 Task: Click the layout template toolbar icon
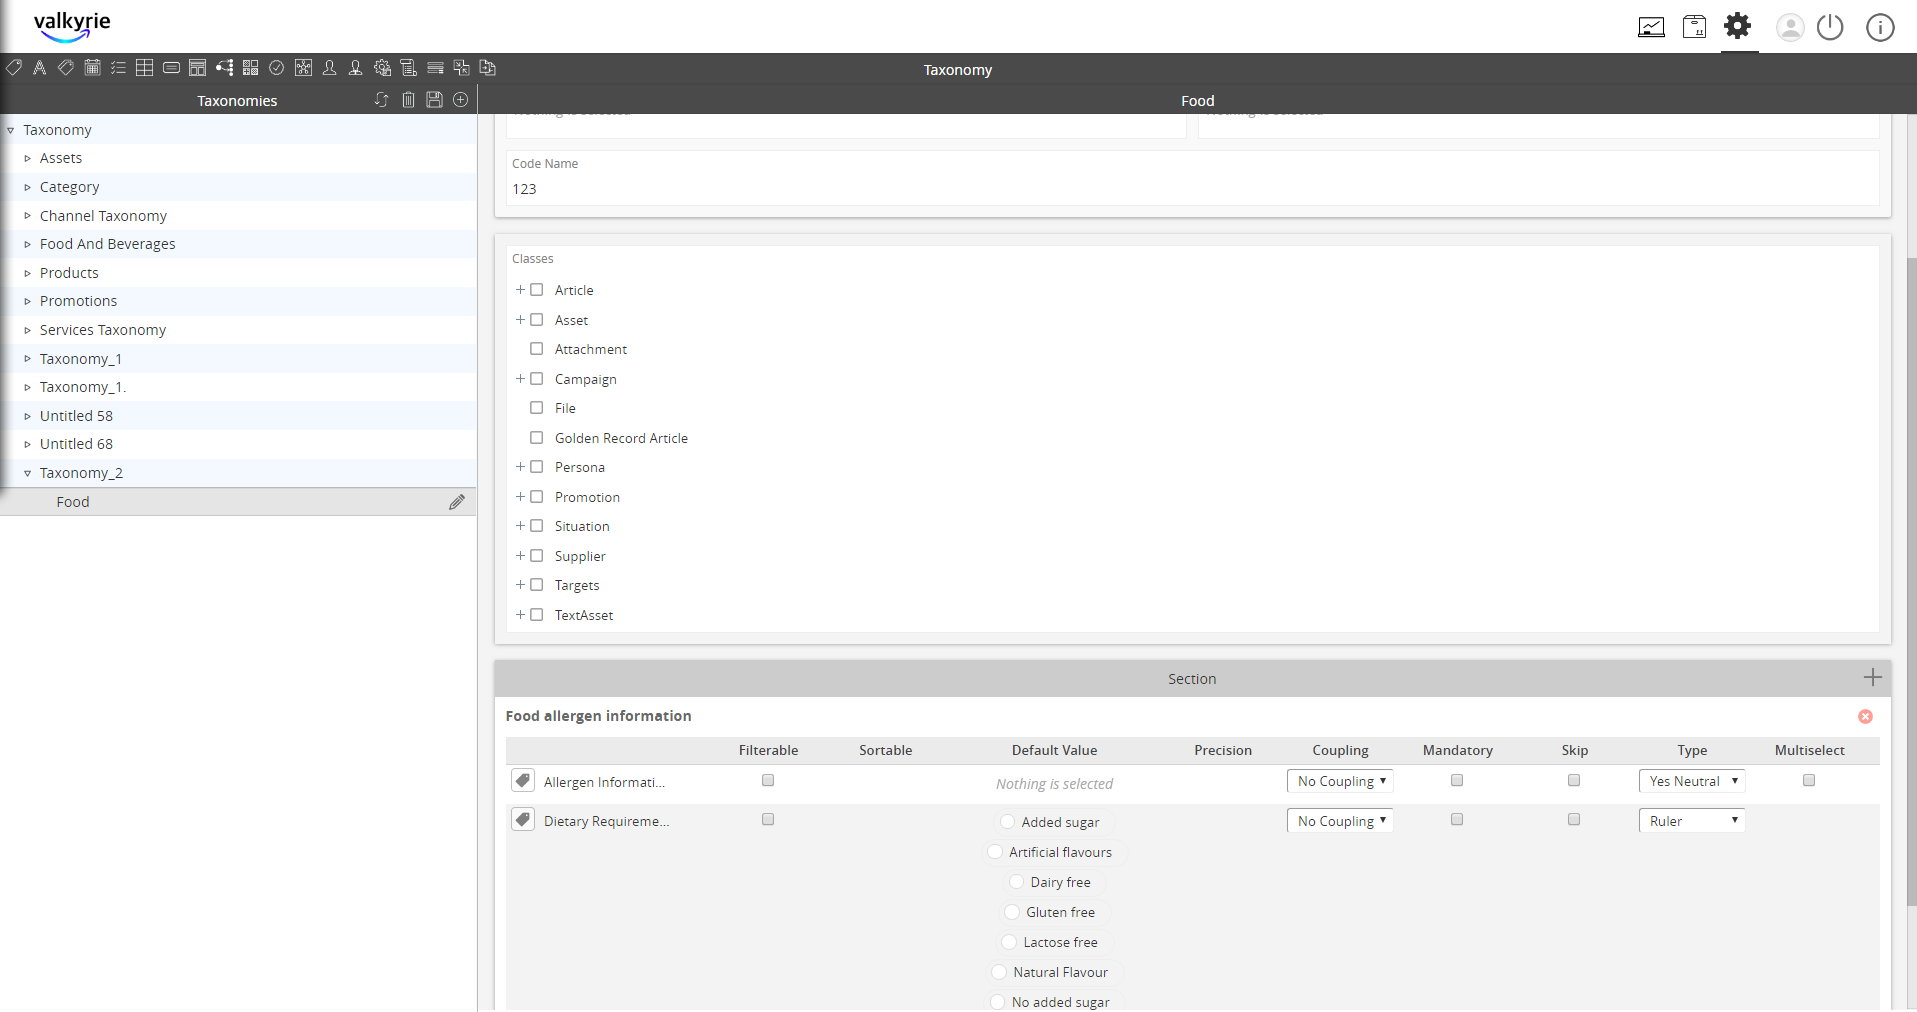point(198,68)
